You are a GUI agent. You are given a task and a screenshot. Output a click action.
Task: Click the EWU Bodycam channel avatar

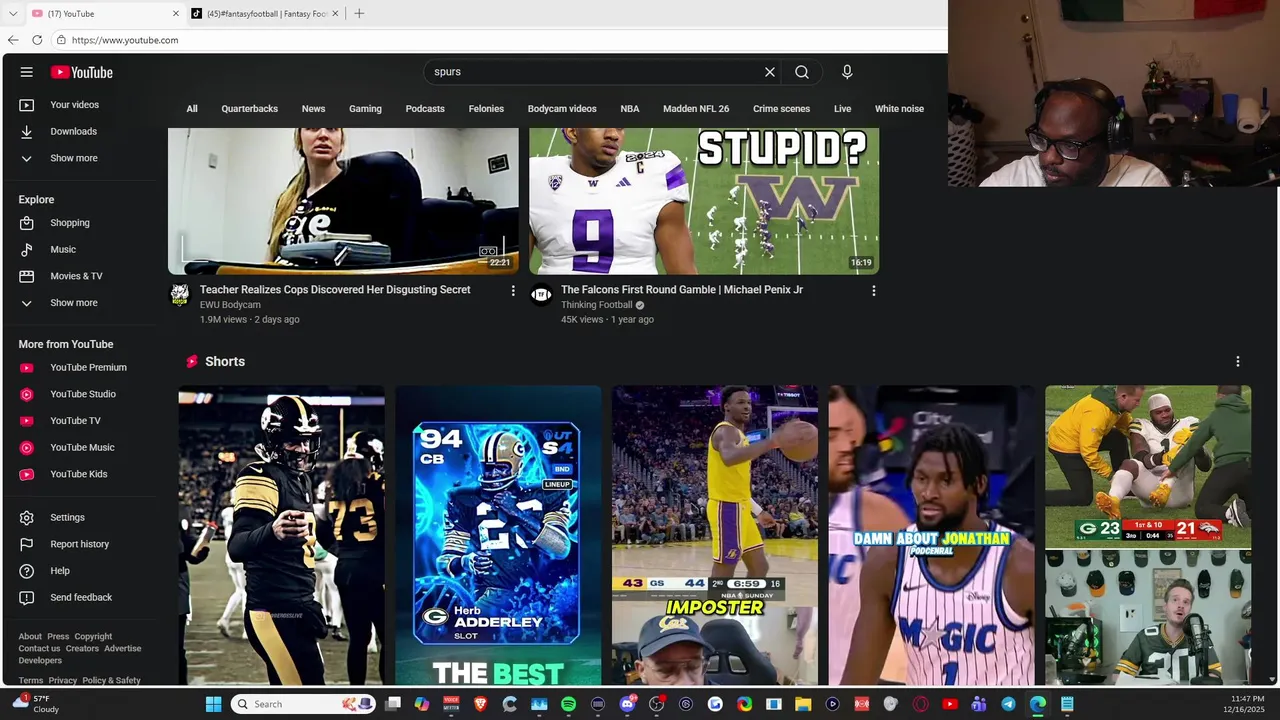[180, 294]
